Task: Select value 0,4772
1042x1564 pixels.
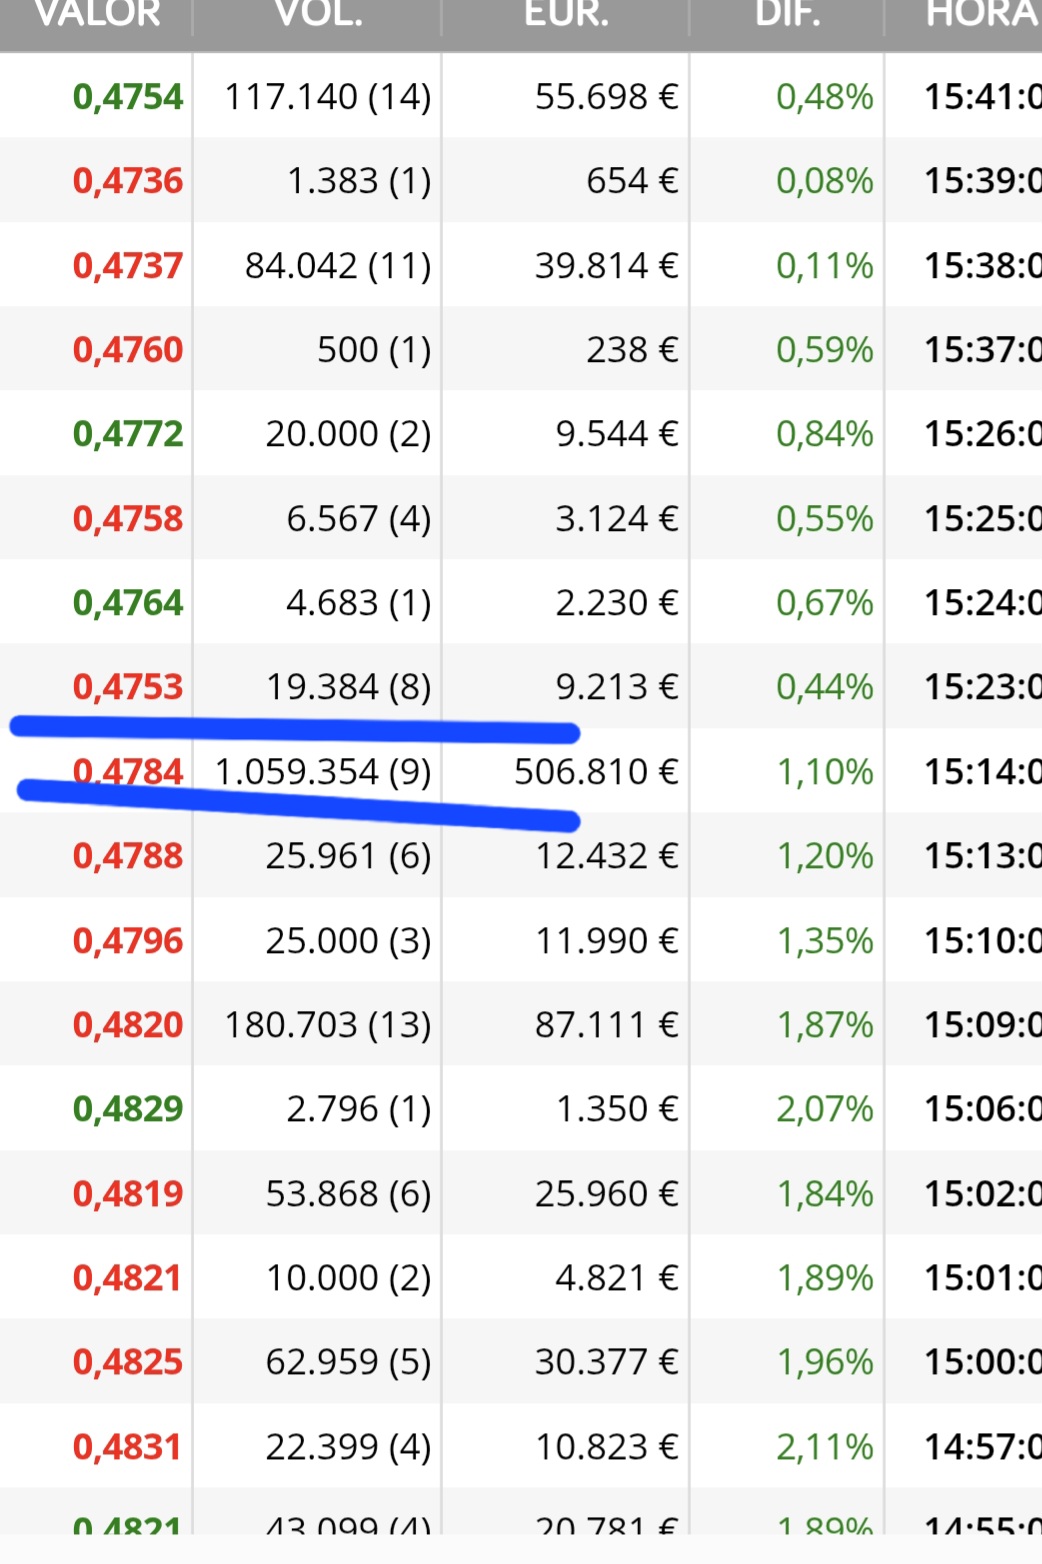Action: point(128,434)
